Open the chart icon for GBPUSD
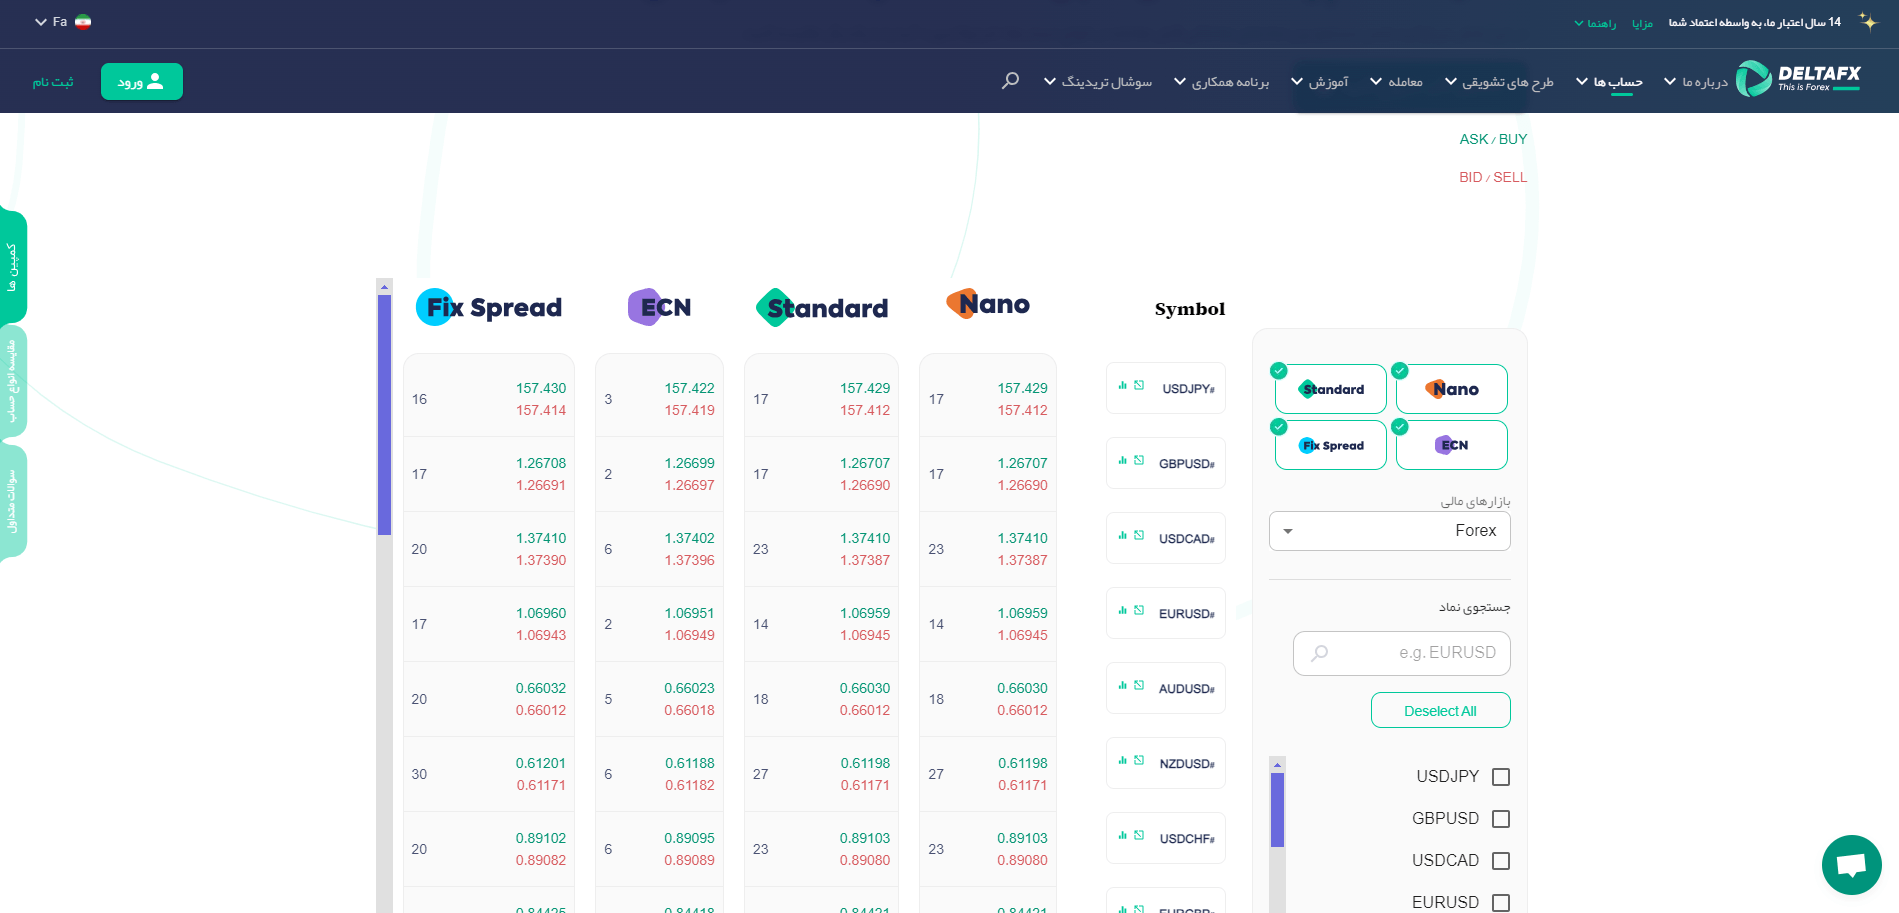The height and width of the screenshot is (913, 1899). 1123,460
